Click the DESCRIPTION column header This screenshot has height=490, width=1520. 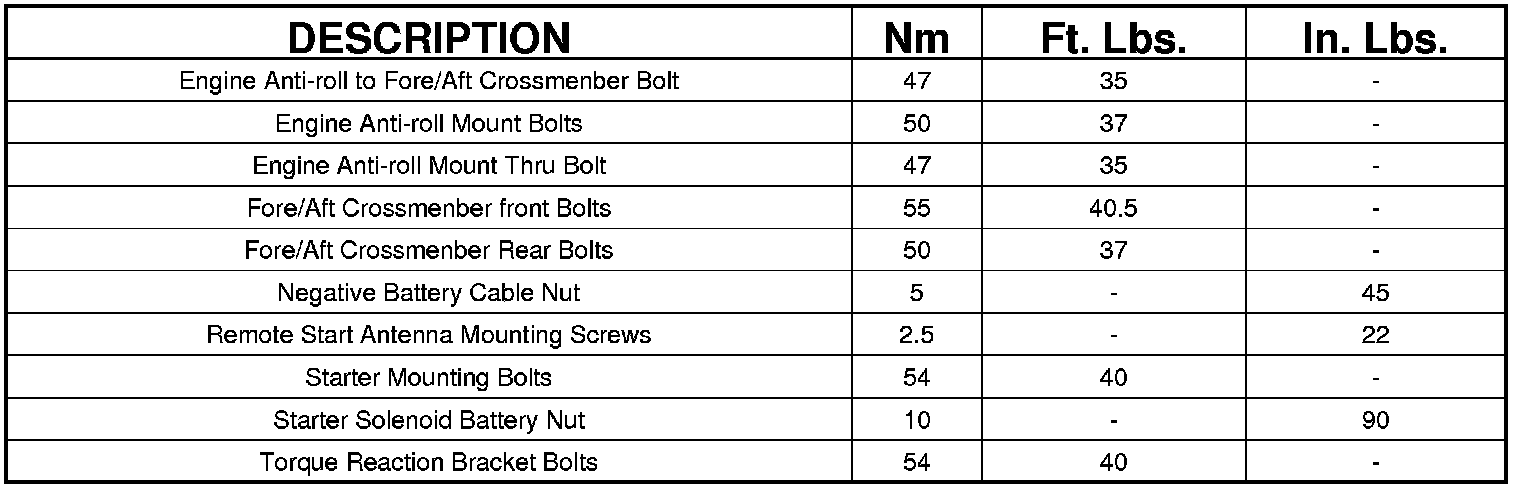429,38
